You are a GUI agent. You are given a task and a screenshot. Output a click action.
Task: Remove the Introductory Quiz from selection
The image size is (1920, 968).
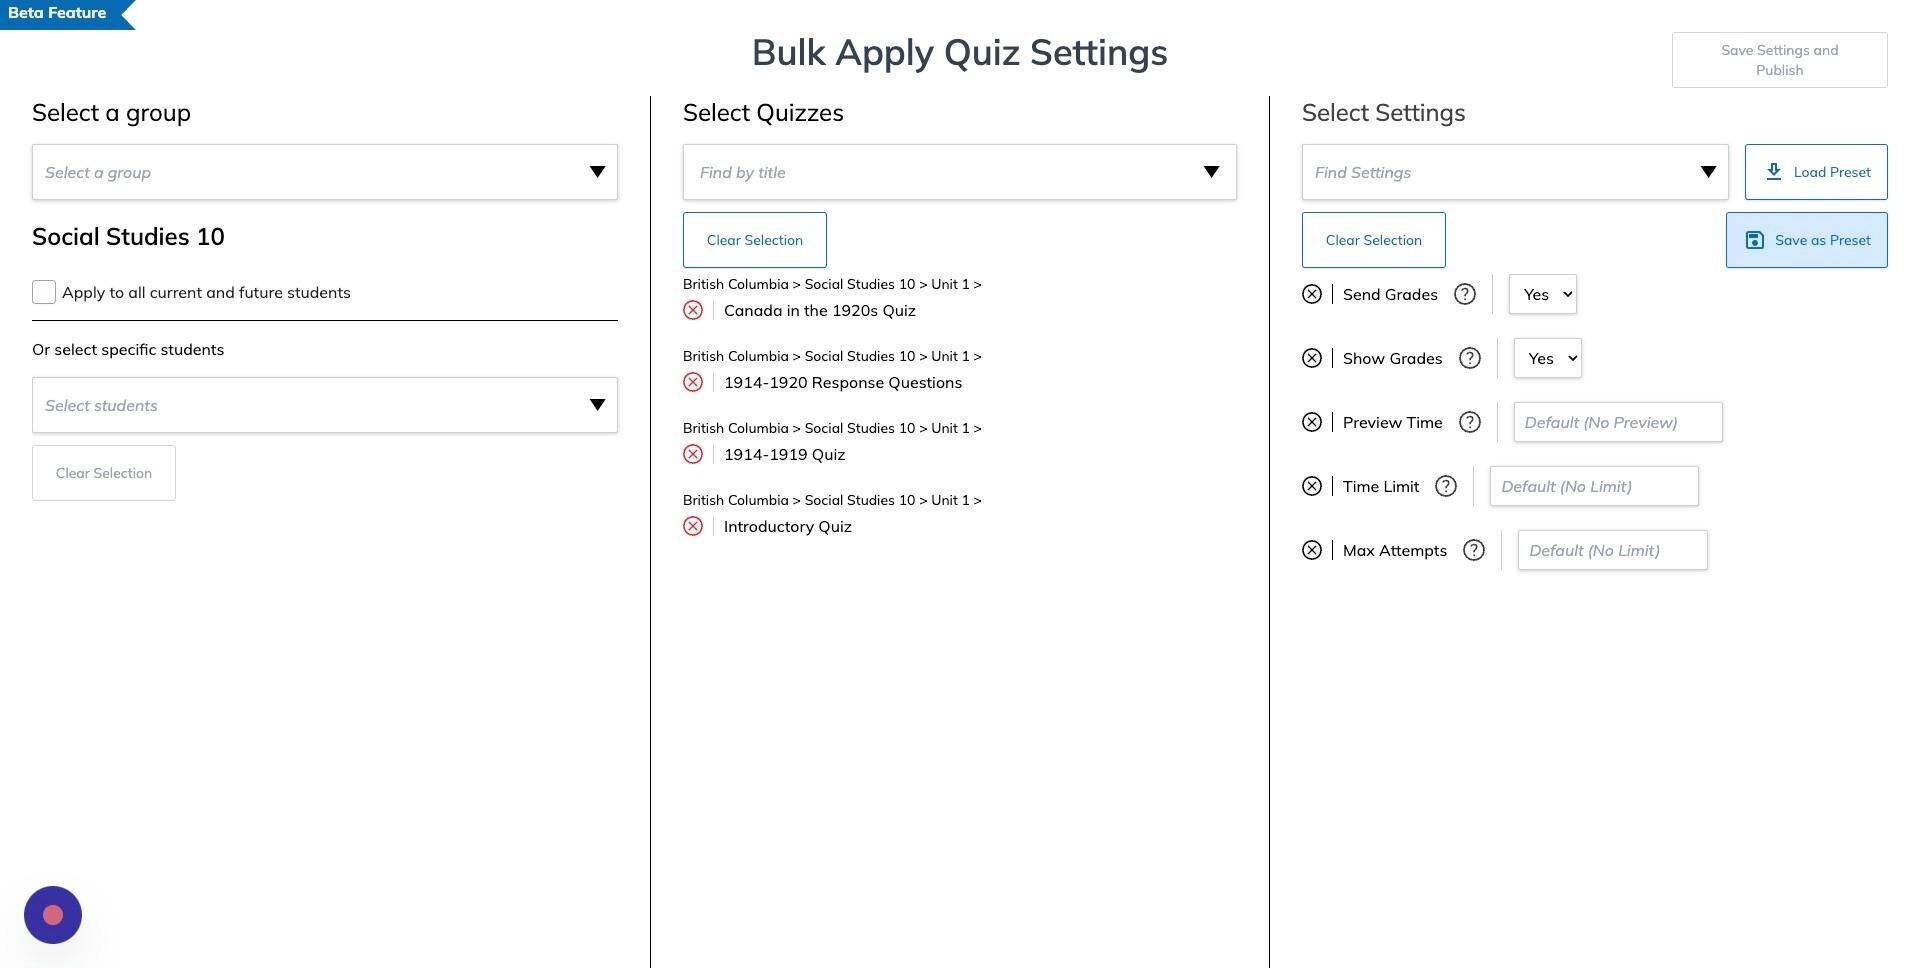click(x=693, y=526)
